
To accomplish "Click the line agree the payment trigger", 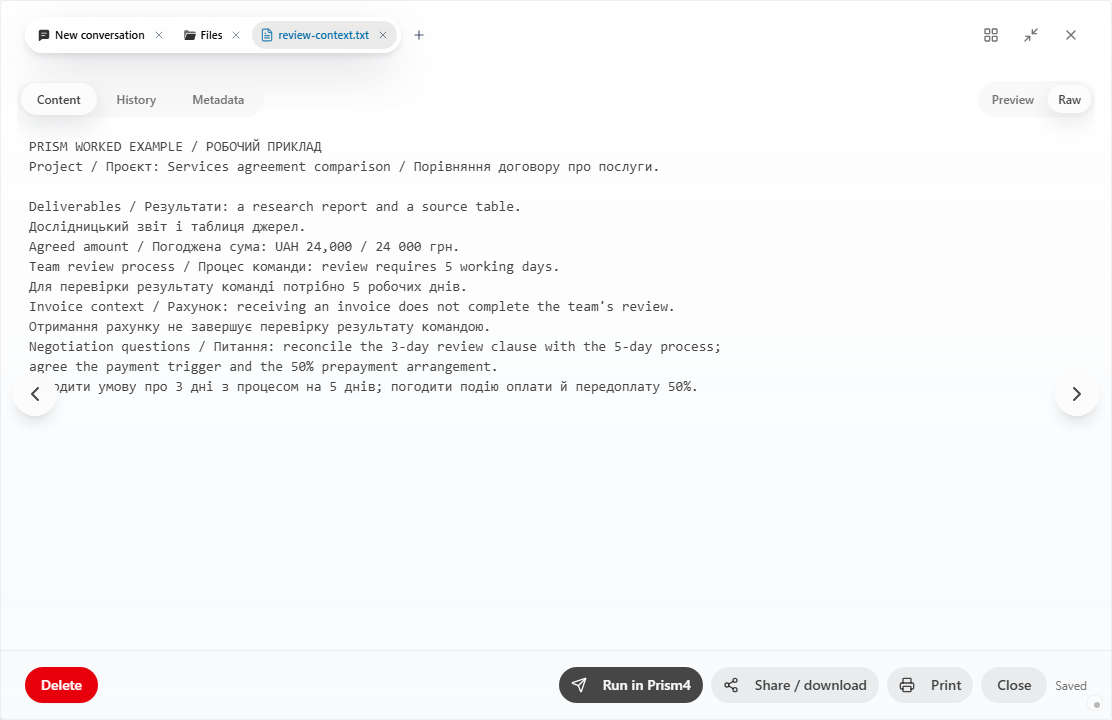I will tap(263, 367).
